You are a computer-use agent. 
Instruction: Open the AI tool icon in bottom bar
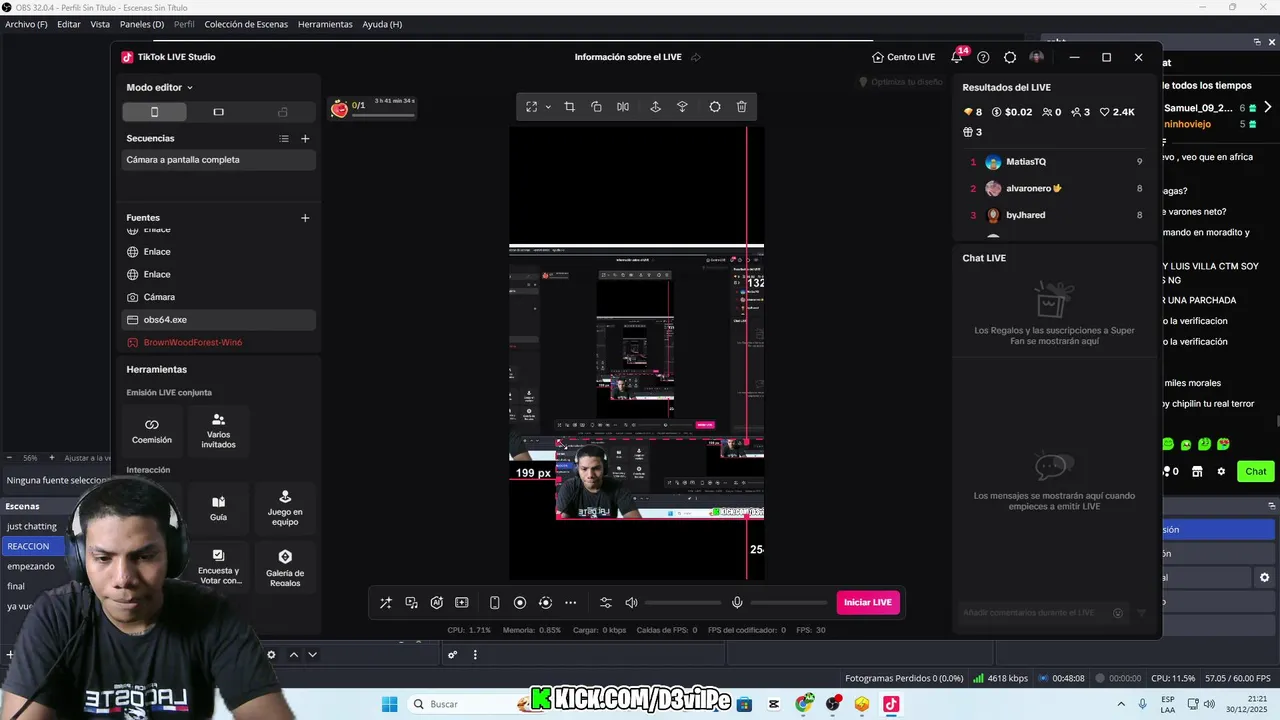tap(436, 603)
